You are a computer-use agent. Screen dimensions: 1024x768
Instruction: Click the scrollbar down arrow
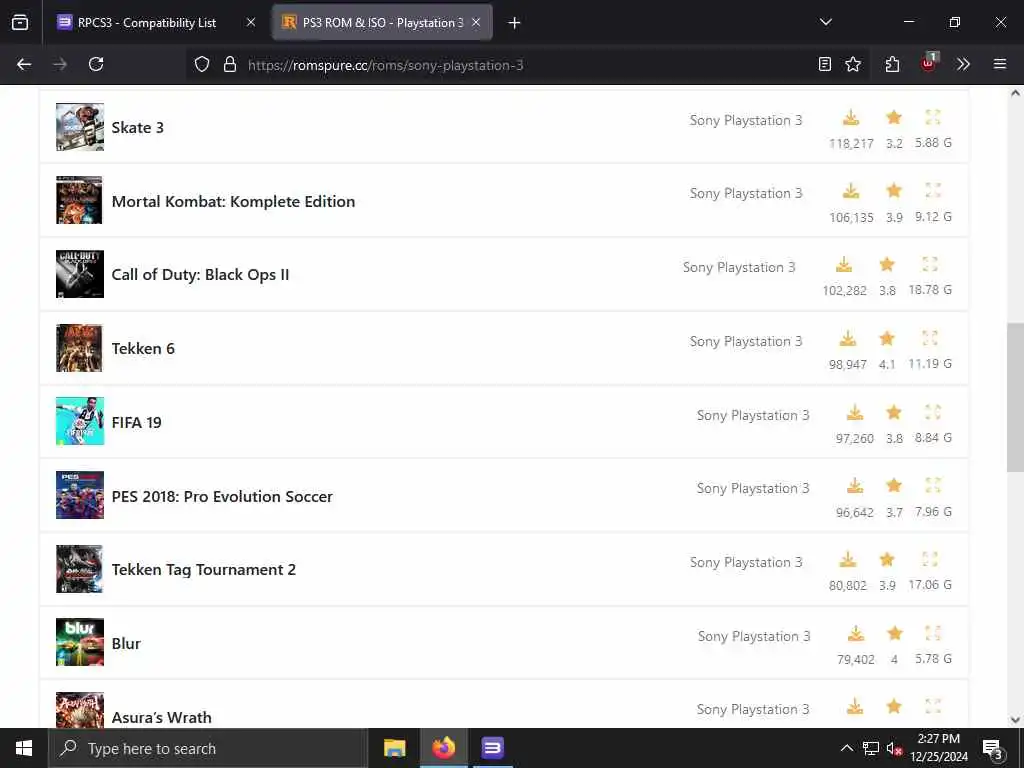(1015, 720)
